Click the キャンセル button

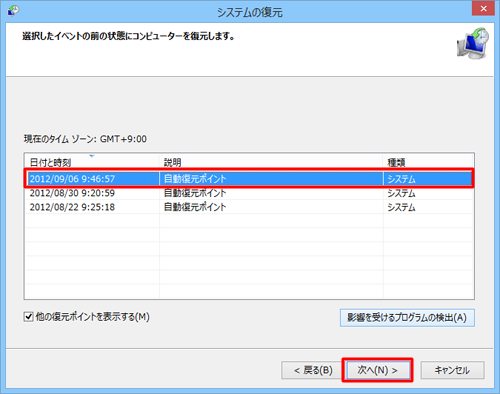[452, 370]
